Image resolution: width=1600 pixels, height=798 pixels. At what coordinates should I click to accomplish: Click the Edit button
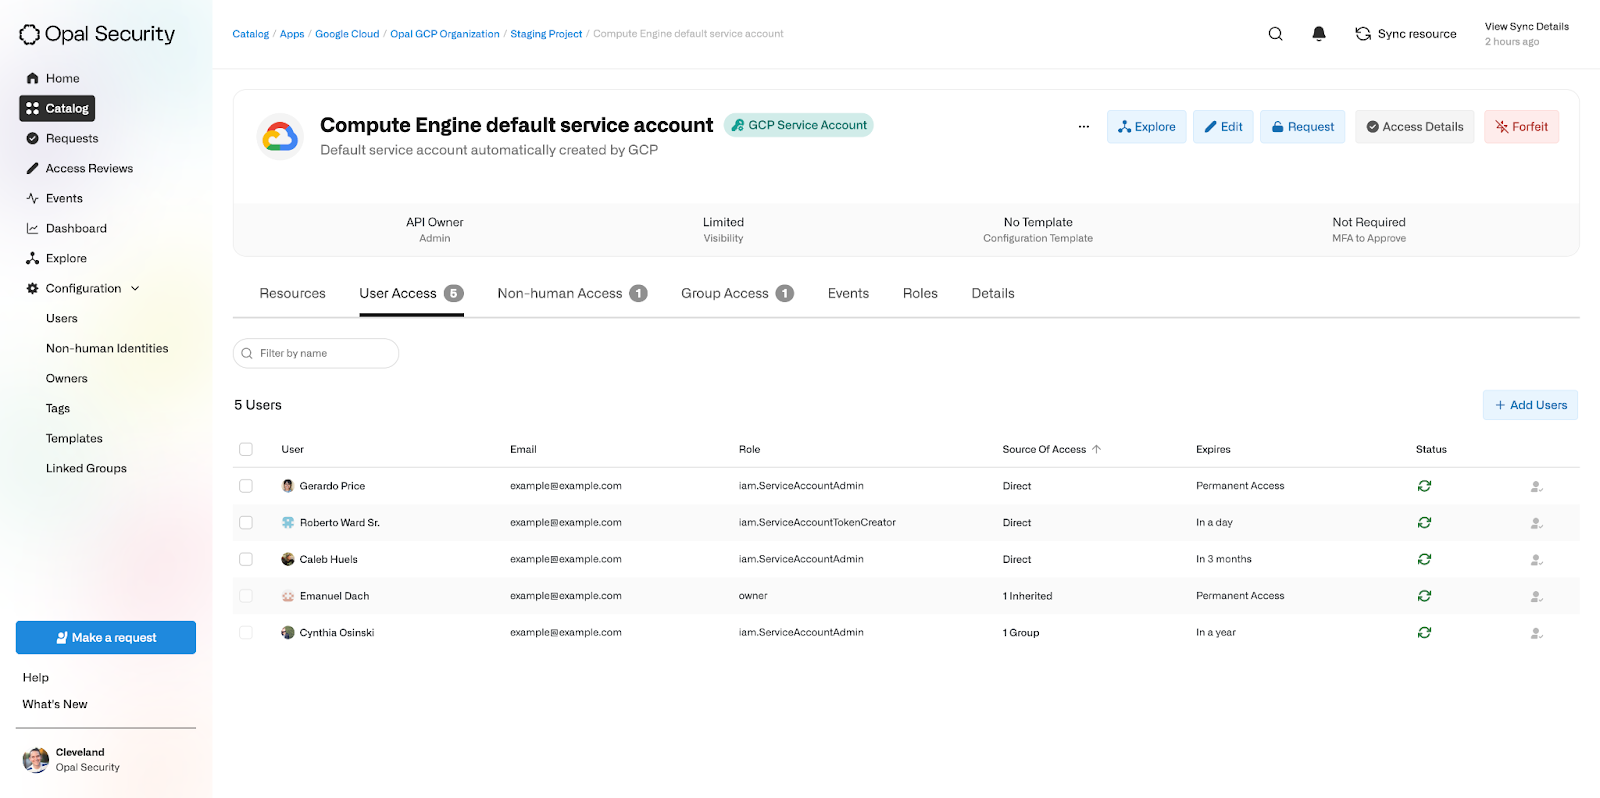(1223, 127)
